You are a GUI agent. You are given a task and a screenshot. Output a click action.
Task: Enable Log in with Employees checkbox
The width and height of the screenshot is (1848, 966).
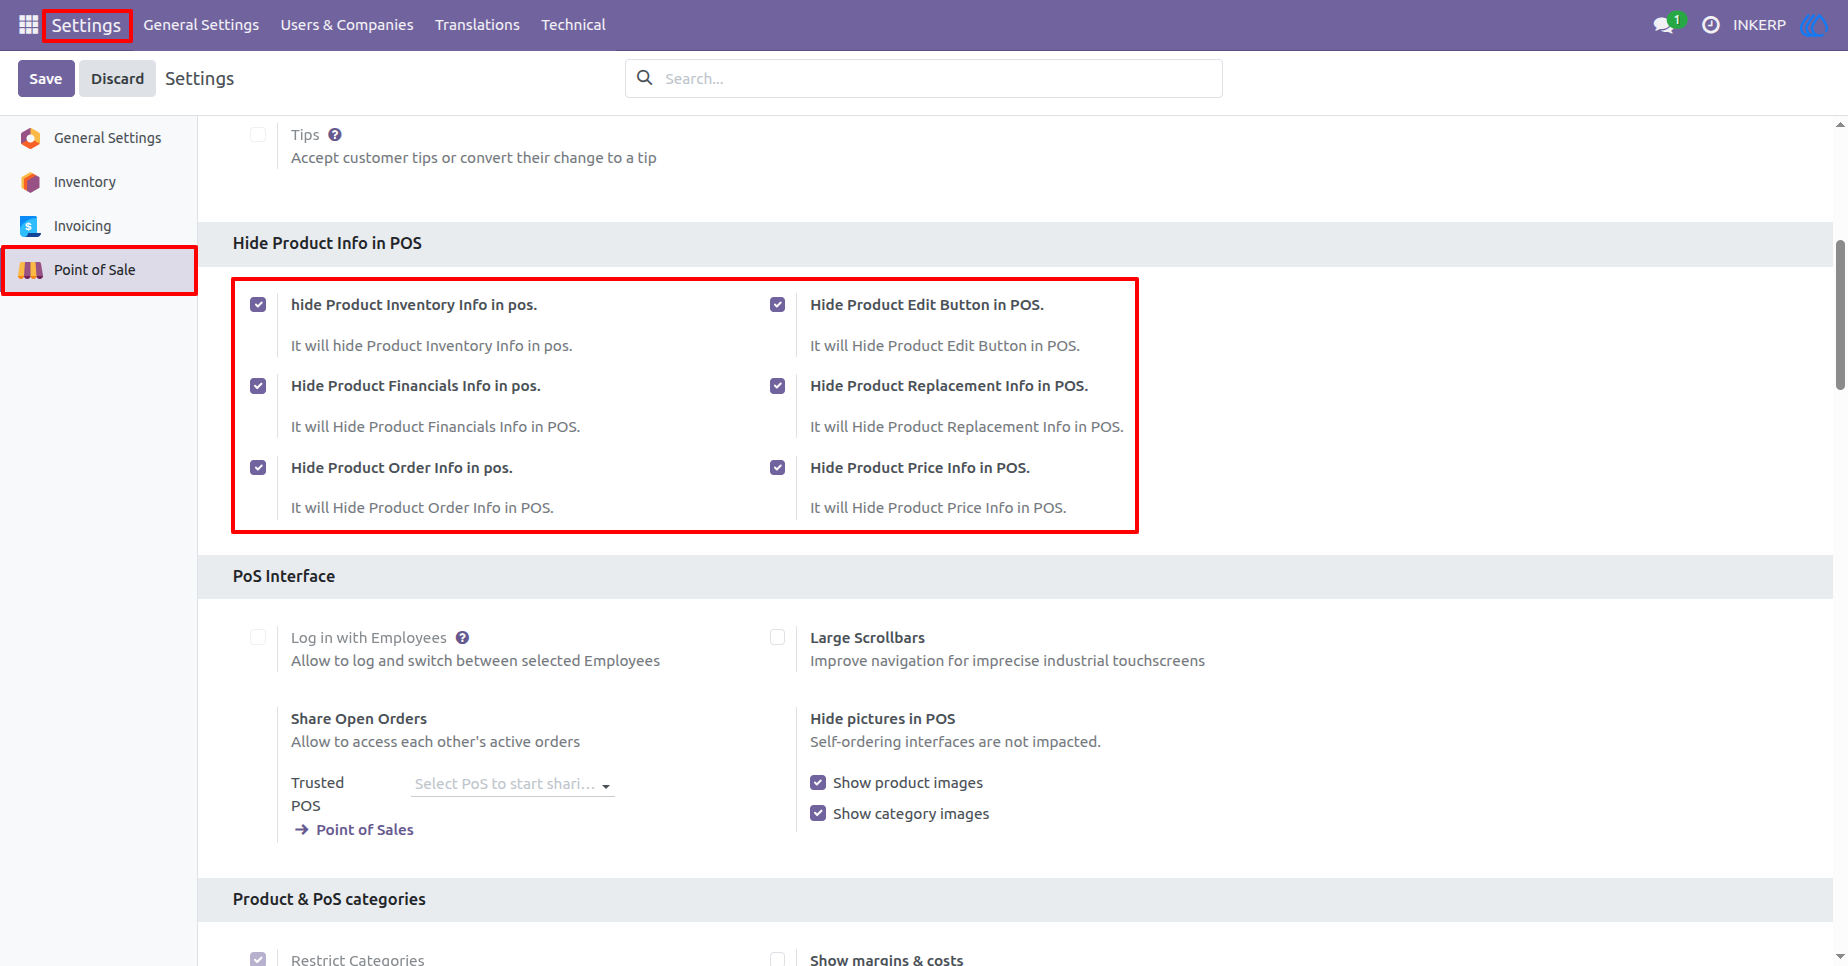pyautogui.click(x=258, y=637)
